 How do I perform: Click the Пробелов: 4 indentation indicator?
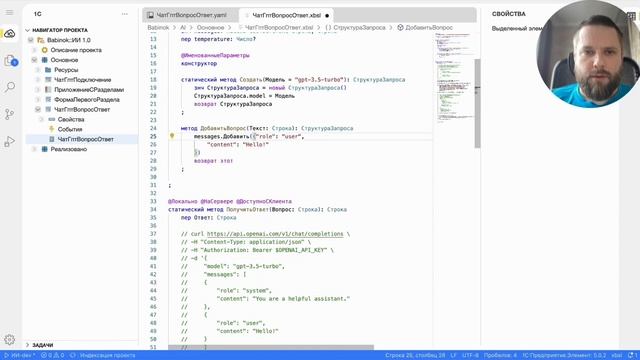[x=500, y=356]
